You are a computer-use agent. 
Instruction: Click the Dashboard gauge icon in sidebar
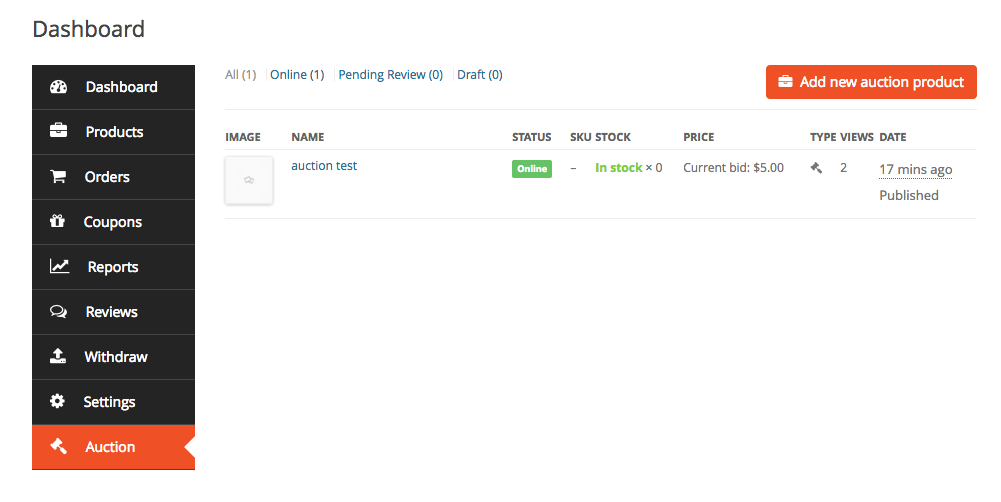58,87
